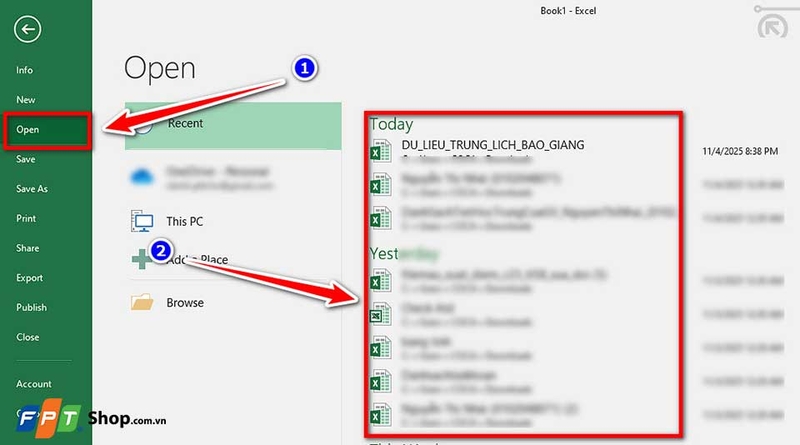This screenshot has height=445, width=800.
Task: Select New in the sidebar
Action: [x=26, y=100]
